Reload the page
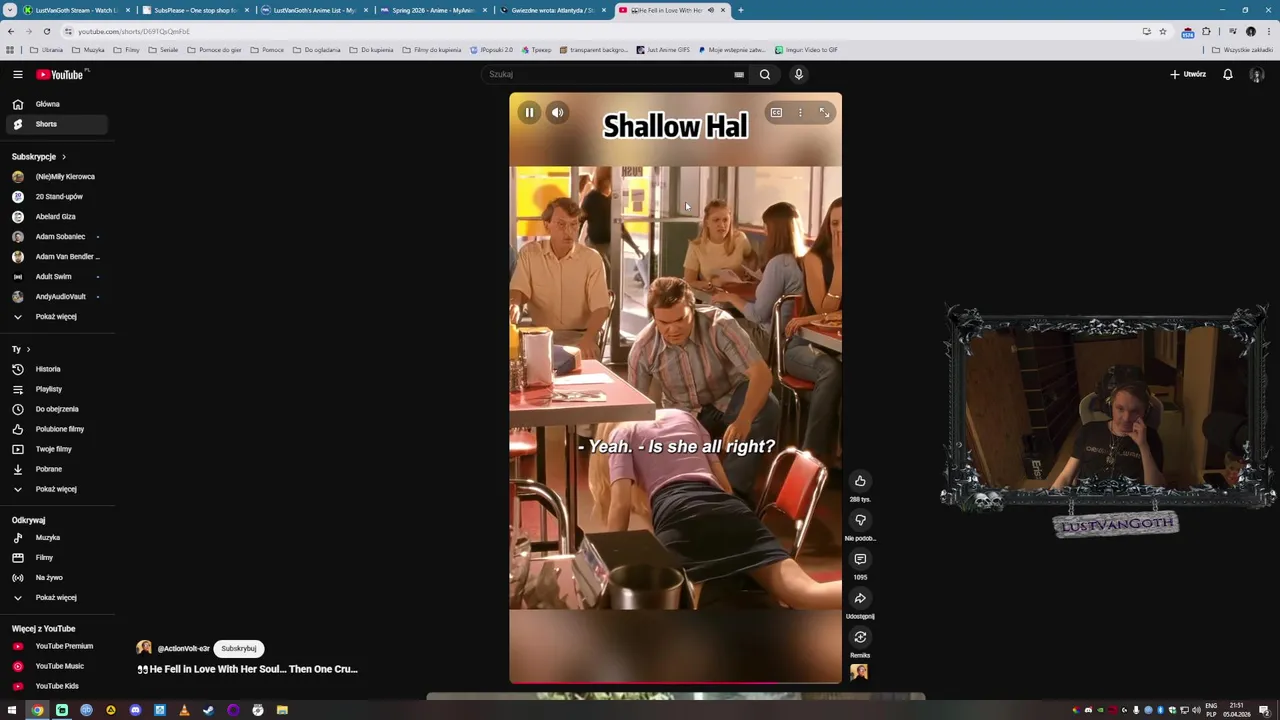 pos(46,31)
